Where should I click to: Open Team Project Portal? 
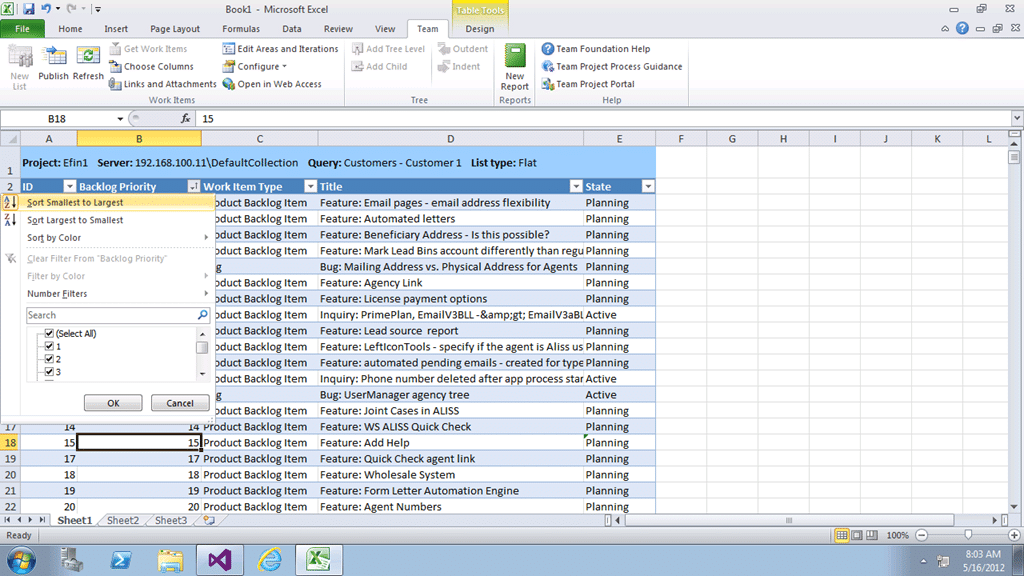pyautogui.click(x=588, y=84)
